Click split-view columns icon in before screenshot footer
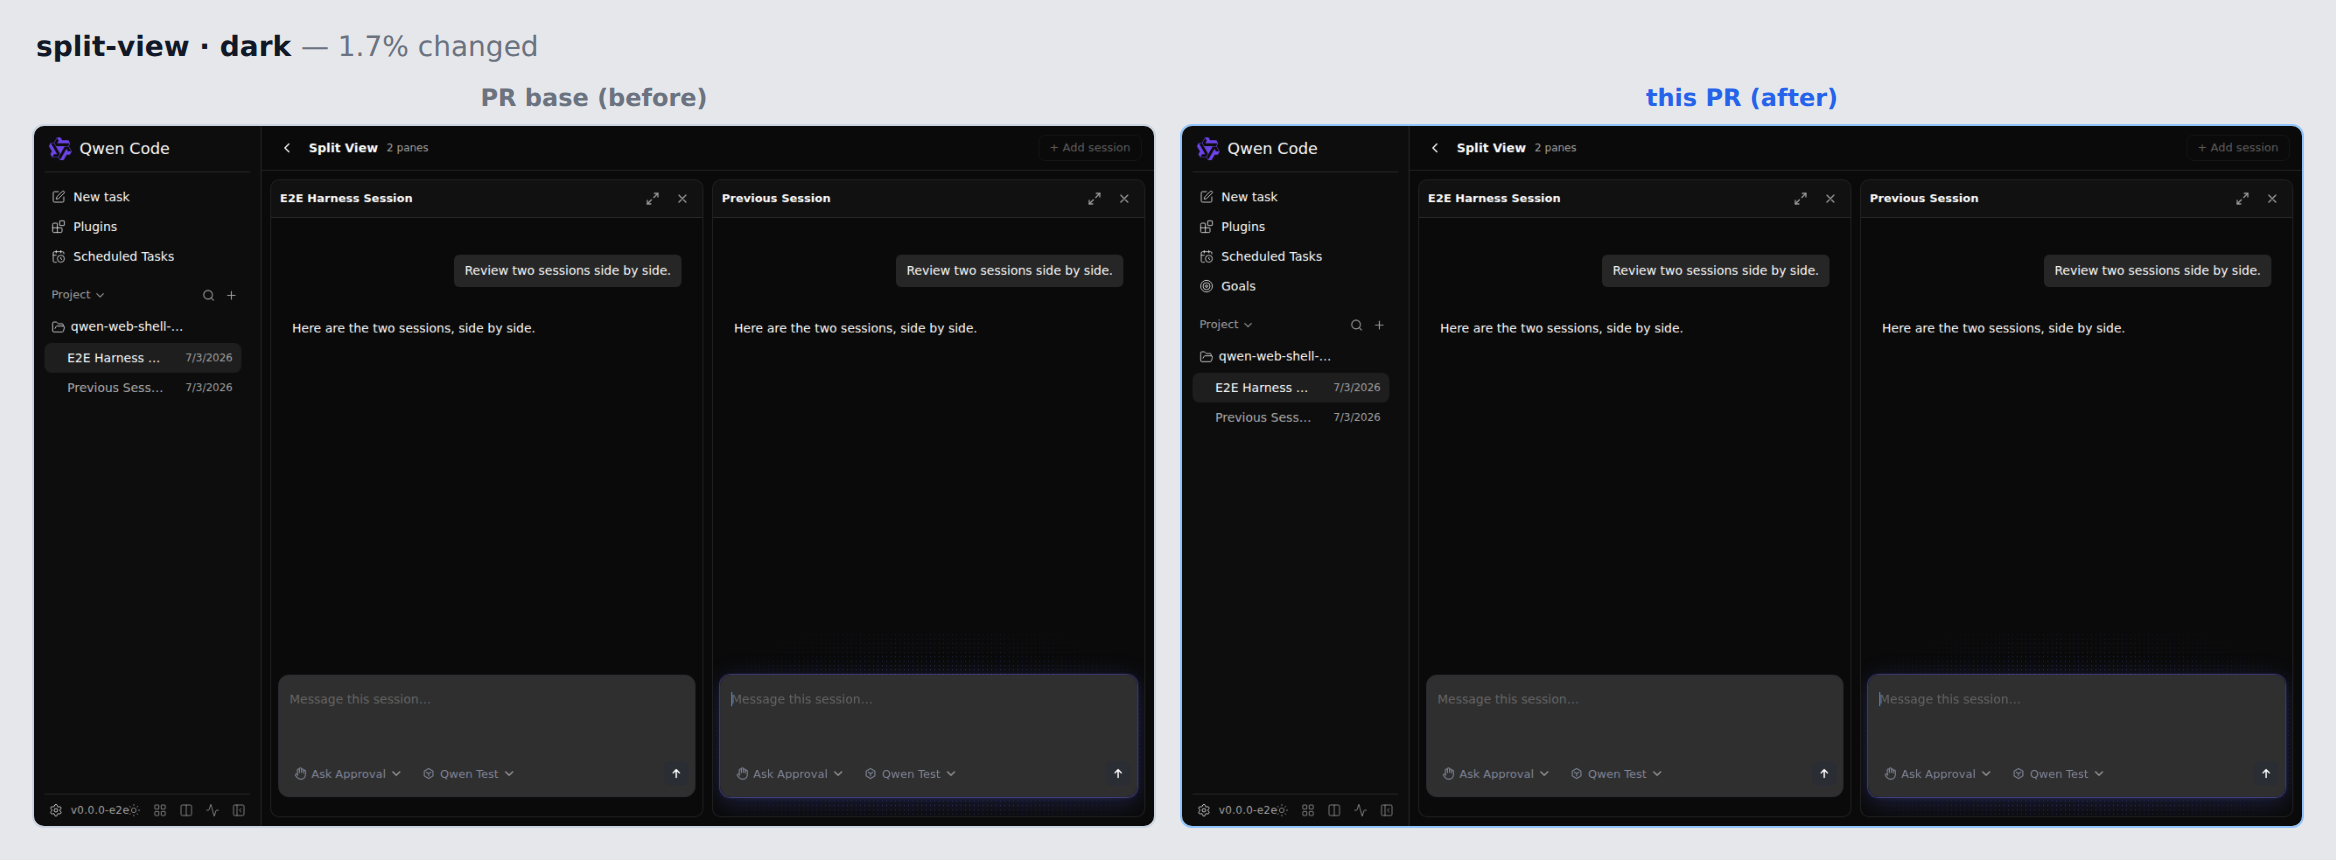2336x860 pixels. (186, 810)
